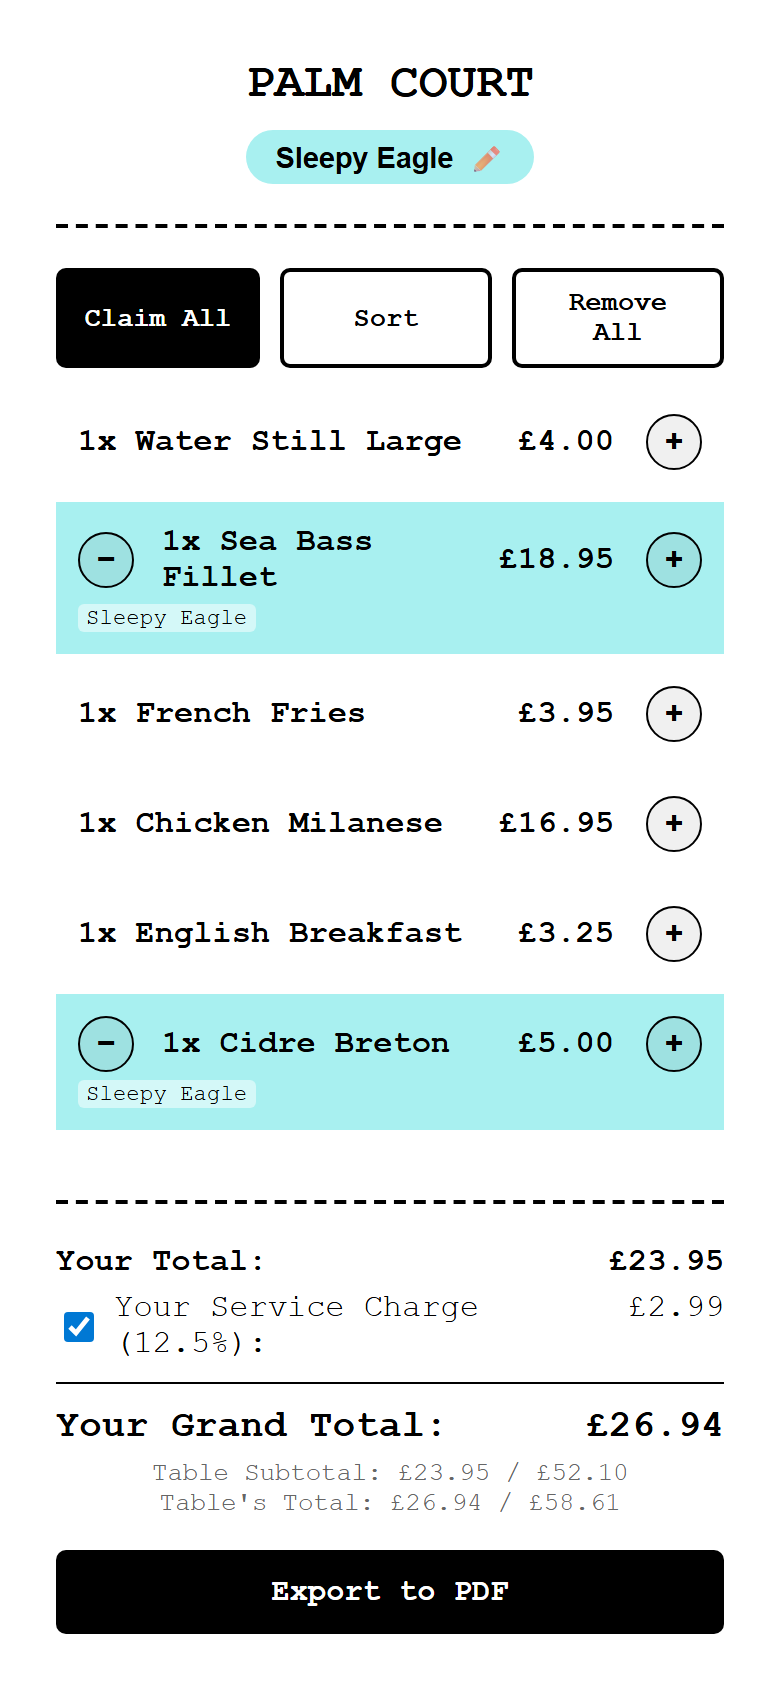Tap the Sleepy Eagle tag under Sea Bass
The height and width of the screenshot is (1688, 780).
[x=167, y=618]
